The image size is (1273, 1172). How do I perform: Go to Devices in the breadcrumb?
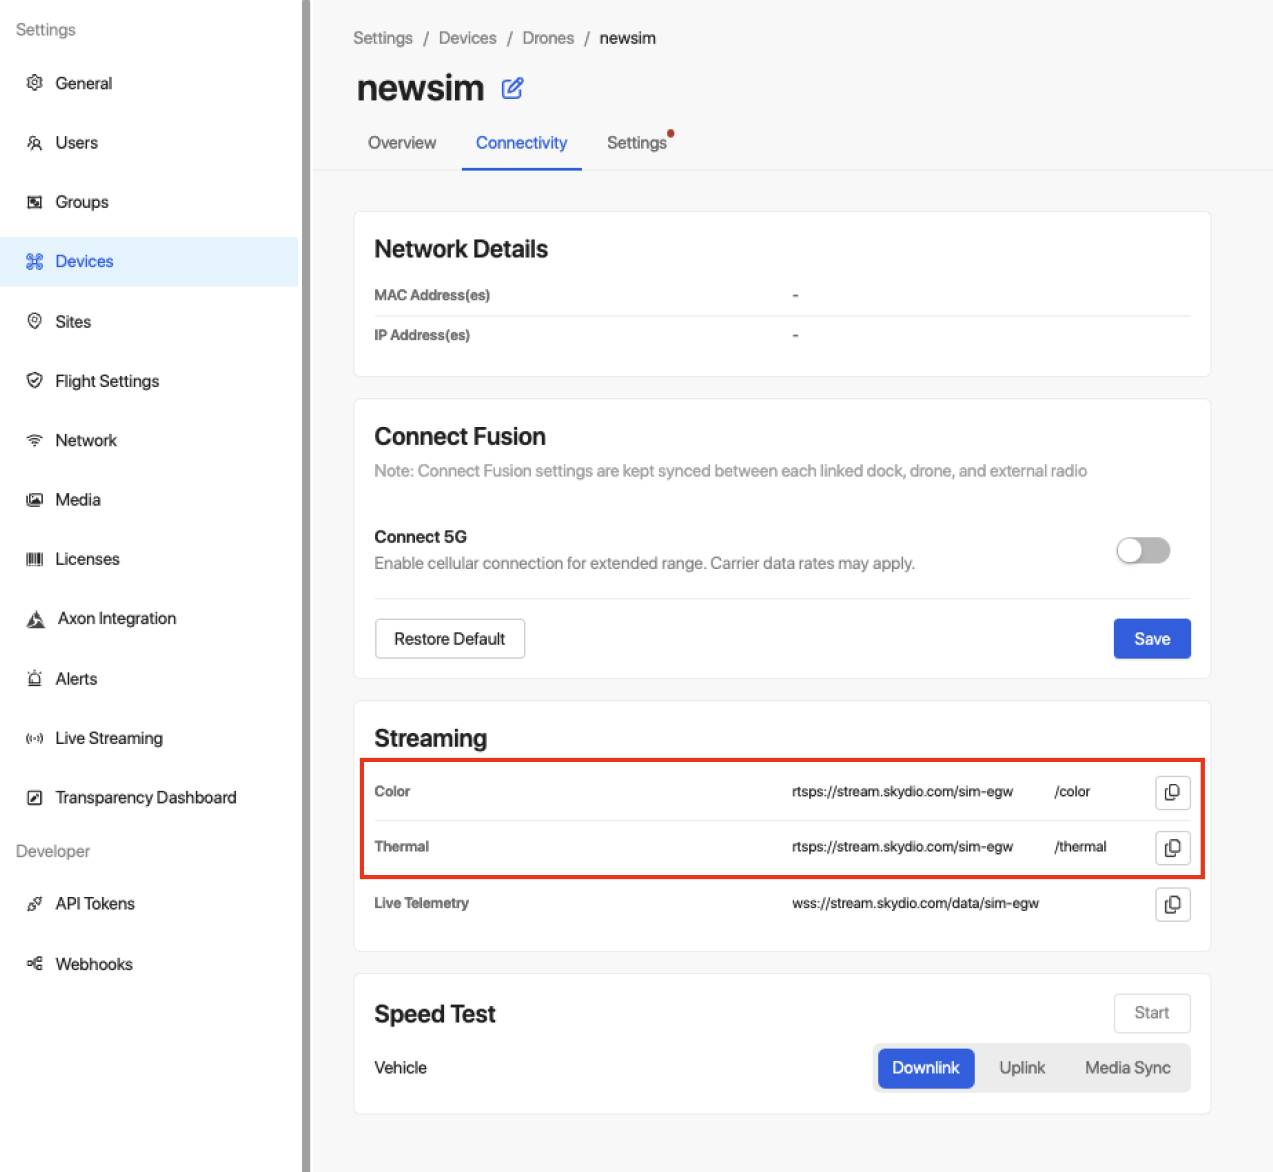click(x=467, y=38)
